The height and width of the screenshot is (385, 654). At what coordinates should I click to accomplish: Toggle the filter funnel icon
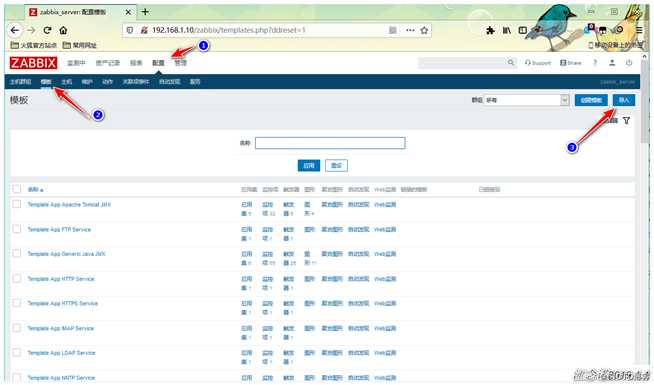click(626, 120)
